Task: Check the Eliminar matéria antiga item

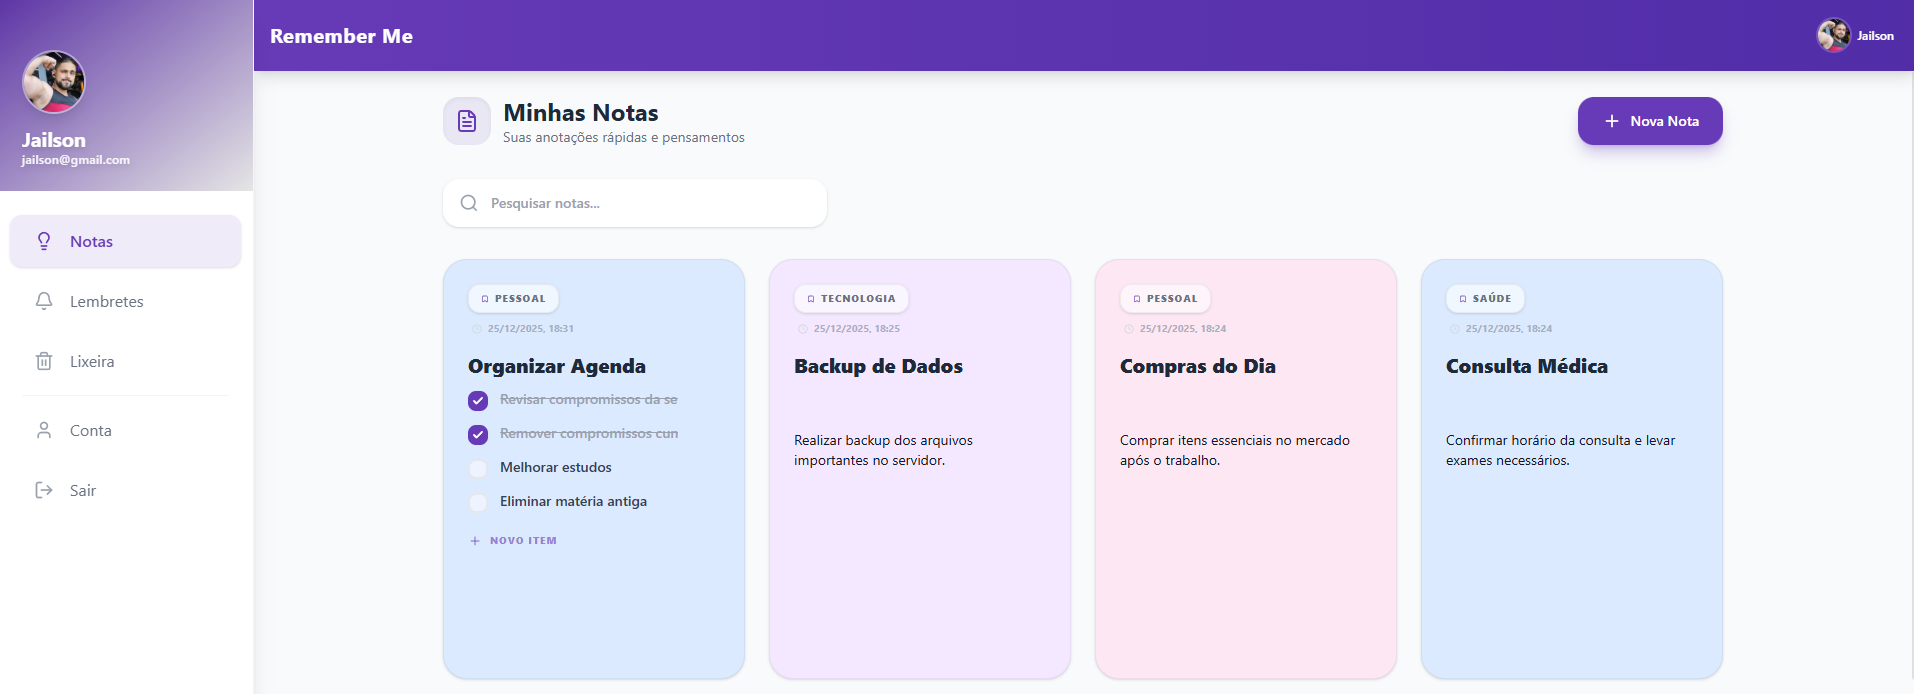Action: (x=478, y=502)
